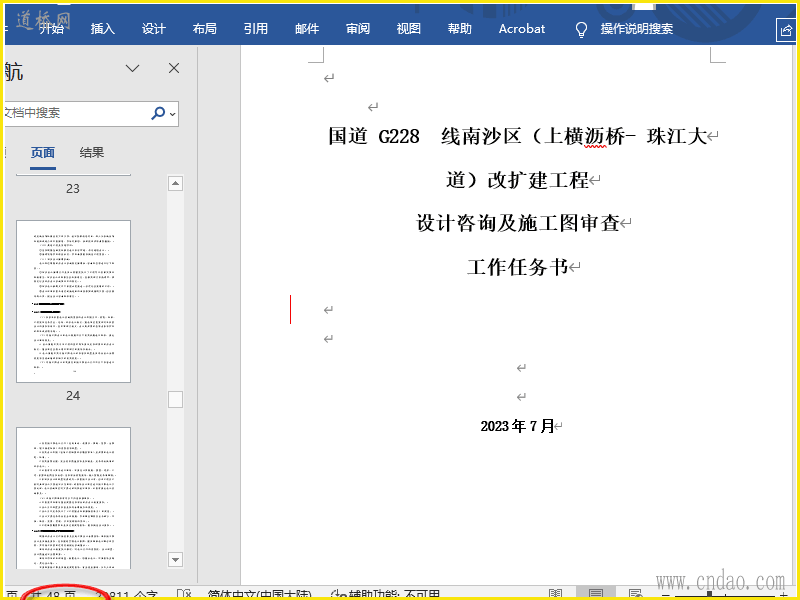Open the 帮助 ribbon tab
Image resolution: width=800 pixels, height=600 pixels.
460,29
